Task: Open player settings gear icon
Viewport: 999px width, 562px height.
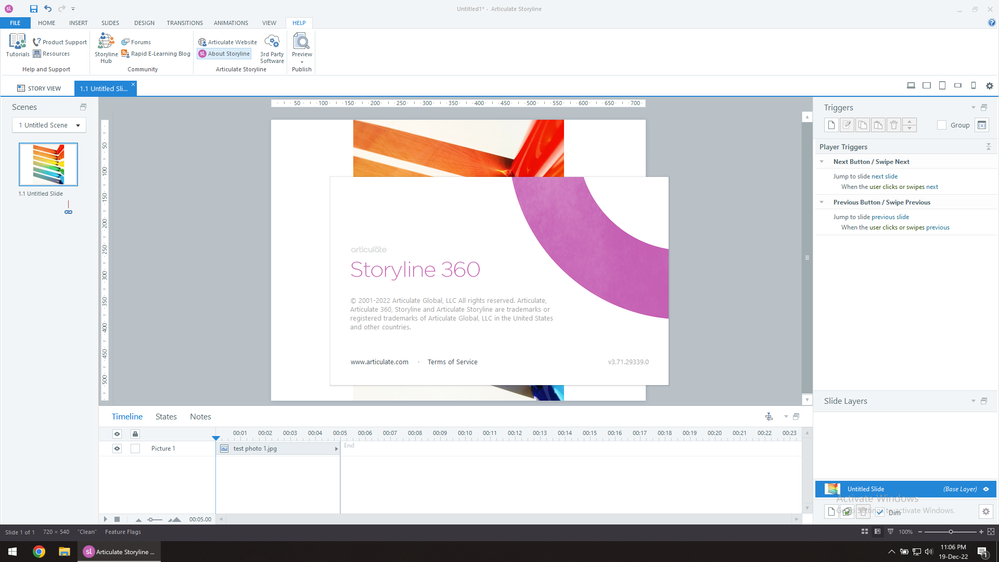Action: pos(989,85)
